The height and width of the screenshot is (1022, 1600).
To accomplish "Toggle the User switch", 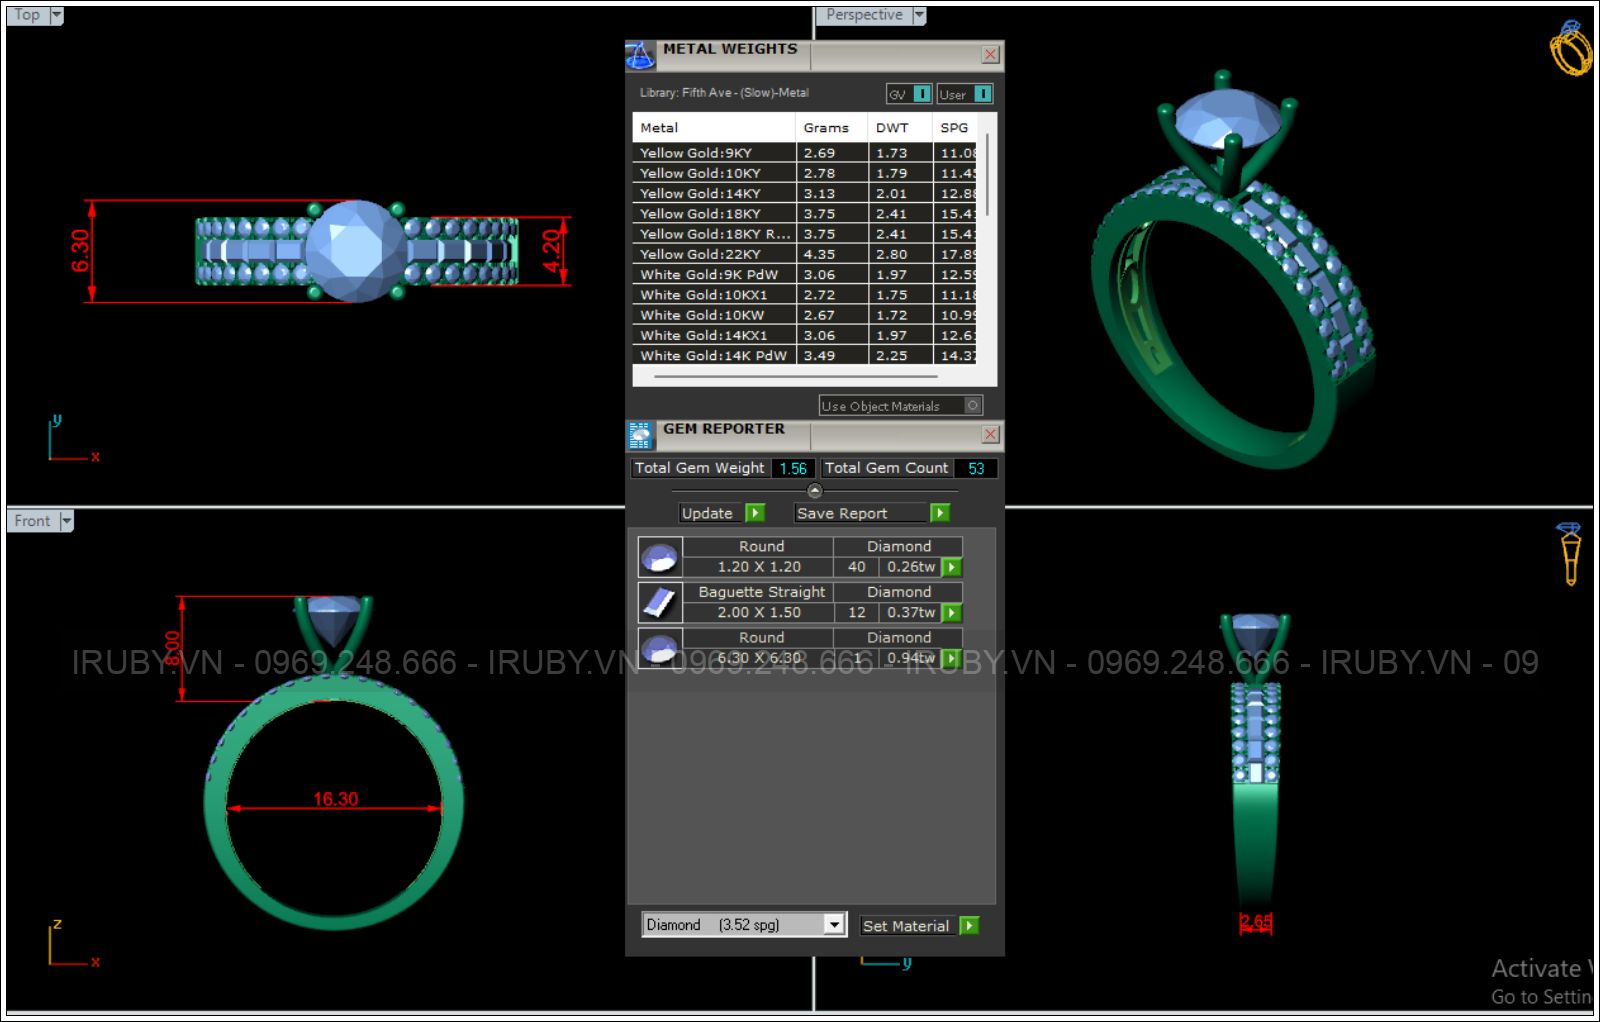I will 982,94.
